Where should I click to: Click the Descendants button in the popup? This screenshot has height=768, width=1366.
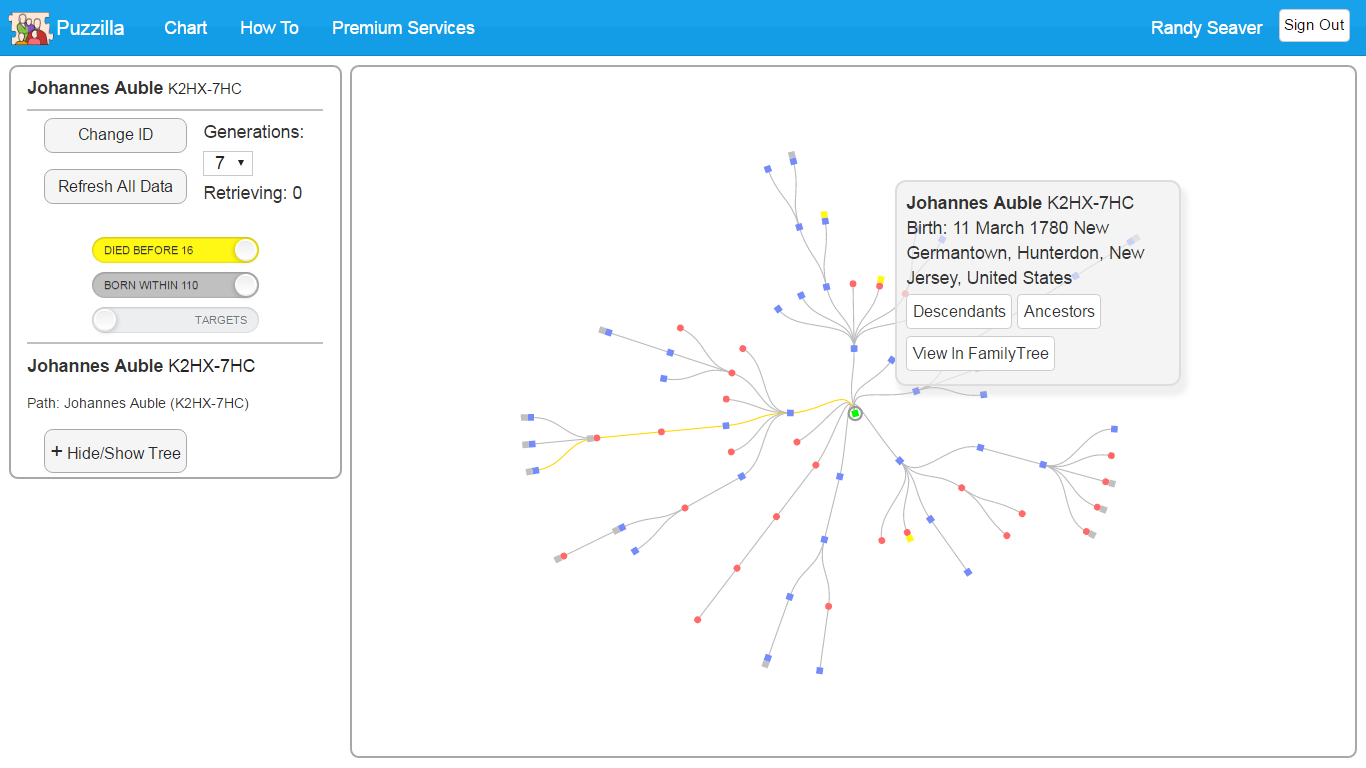(x=958, y=311)
